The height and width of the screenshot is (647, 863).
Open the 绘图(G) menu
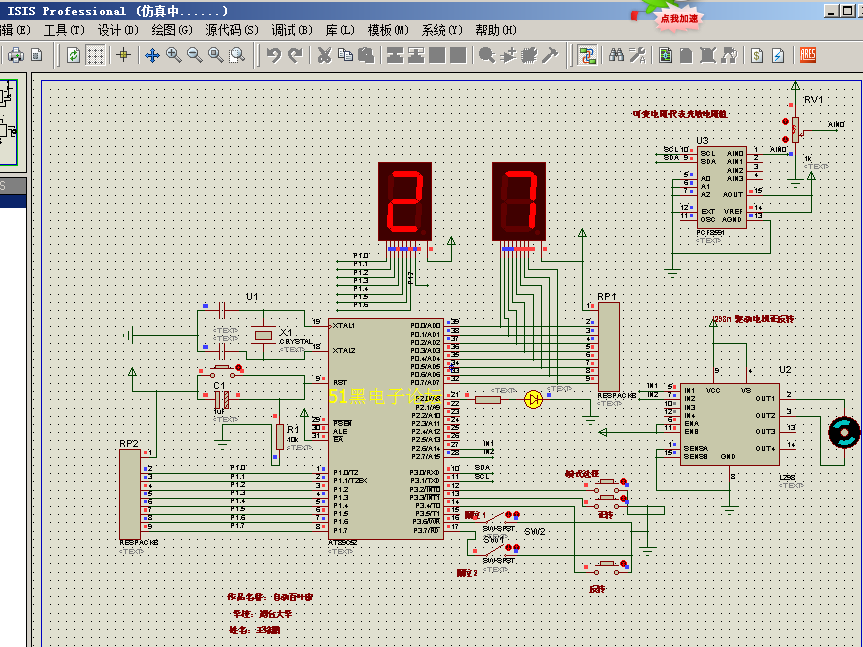click(x=172, y=30)
